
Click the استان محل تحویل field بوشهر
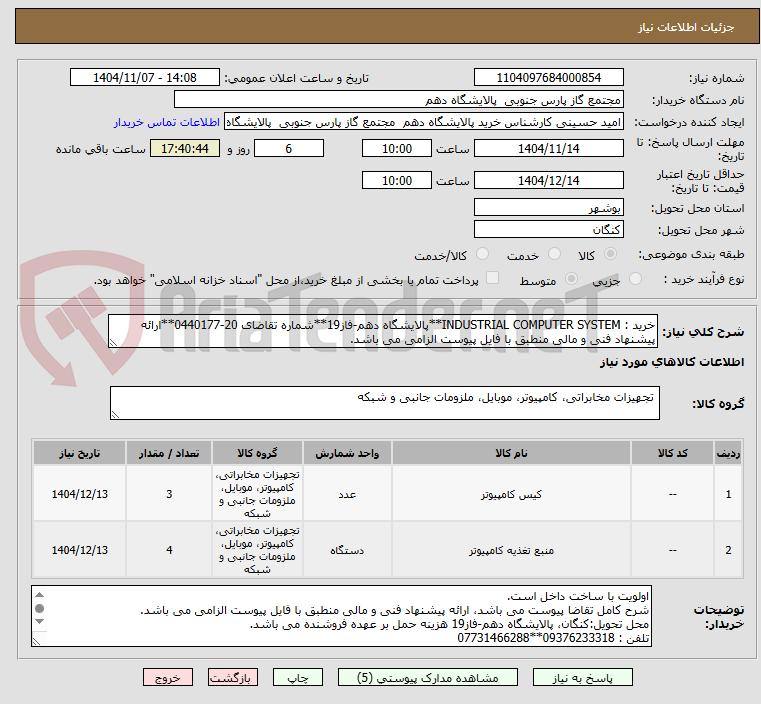tap(548, 208)
